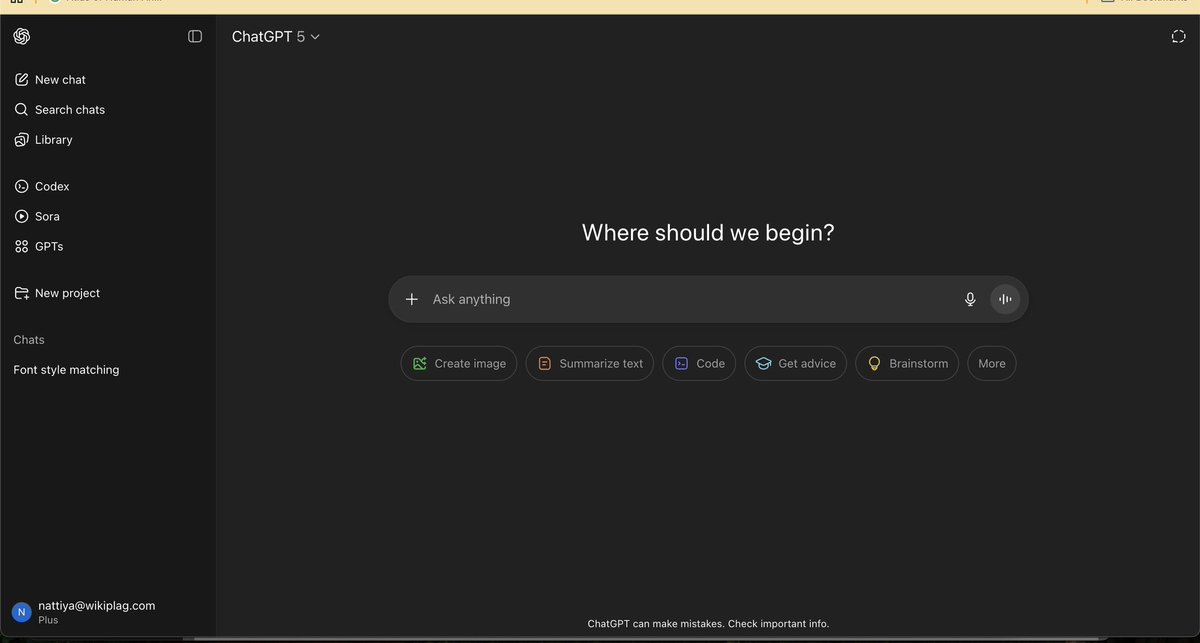This screenshot has height=643, width=1200.
Task: Collapse the sidebar with the panel toggle icon
Action: (195, 36)
